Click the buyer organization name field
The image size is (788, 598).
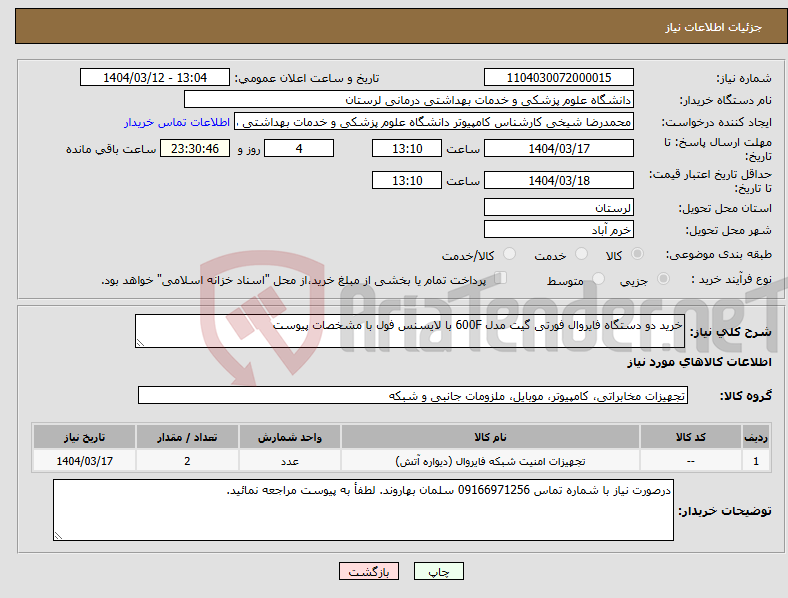pyautogui.click(x=409, y=99)
